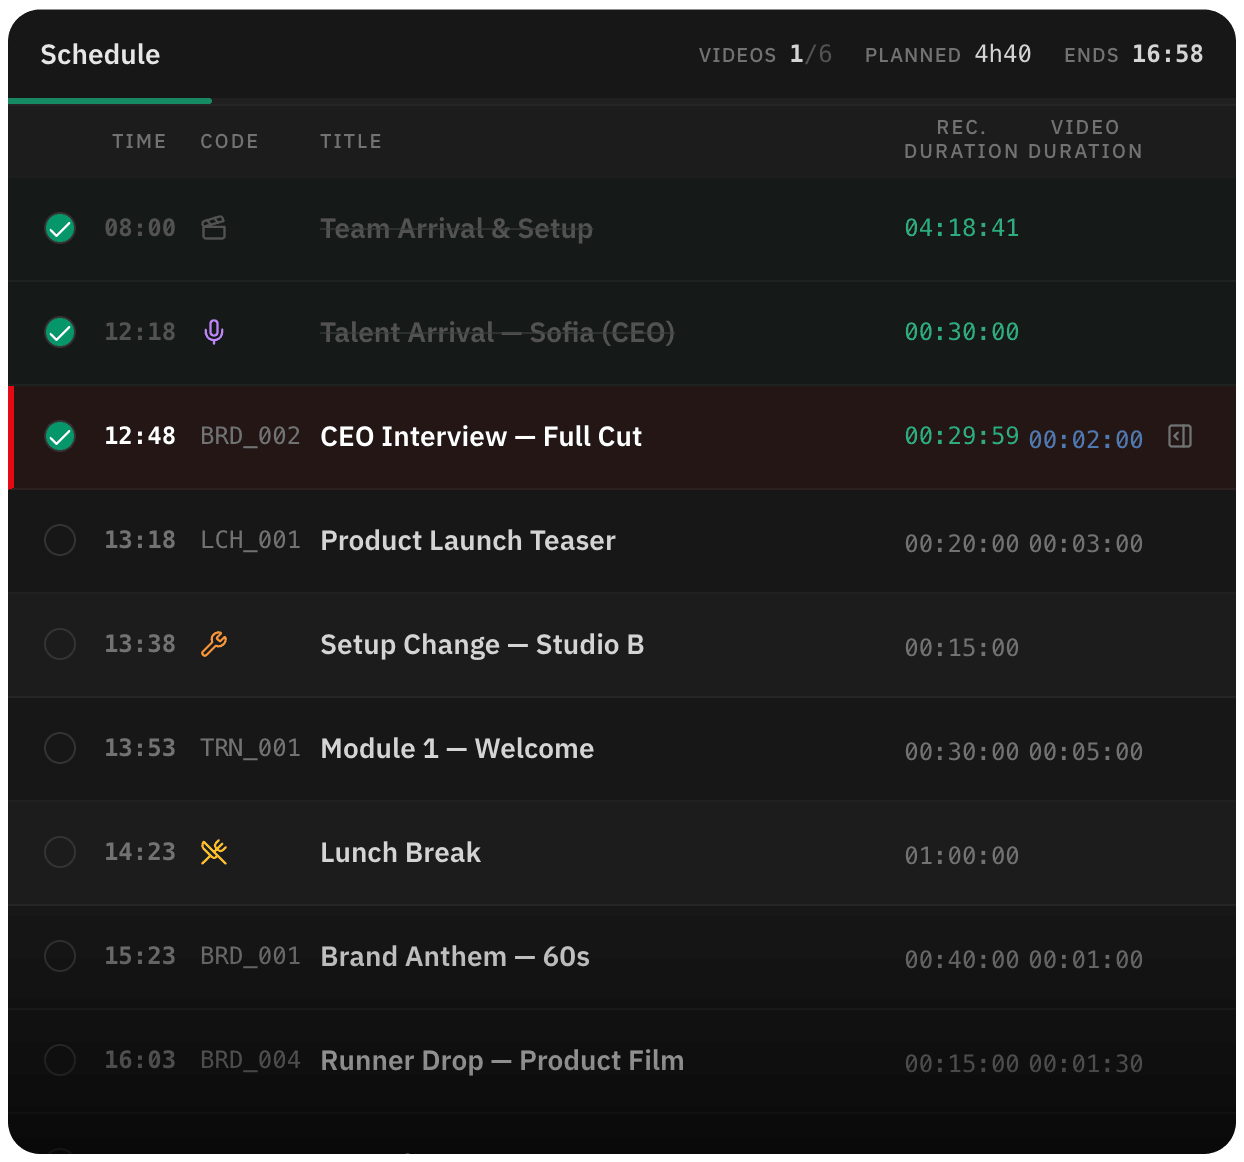1244x1162 pixels.
Task: Open CEO Interview — Full Cut title
Action: click(481, 437)
